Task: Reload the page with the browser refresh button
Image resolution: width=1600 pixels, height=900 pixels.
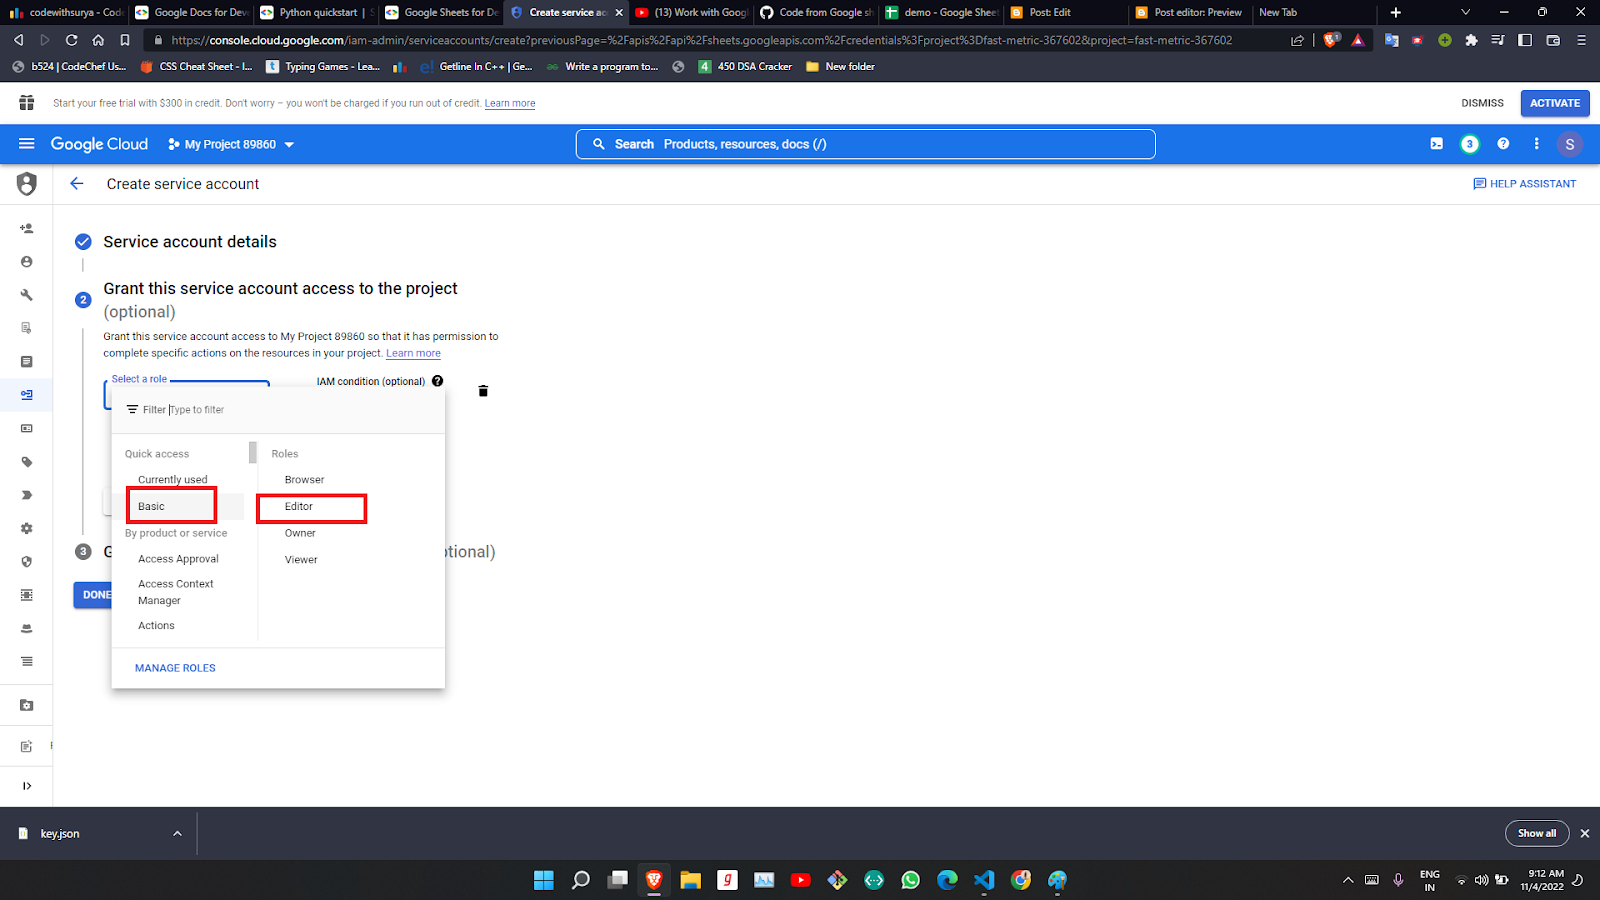Action: [71, 40]
